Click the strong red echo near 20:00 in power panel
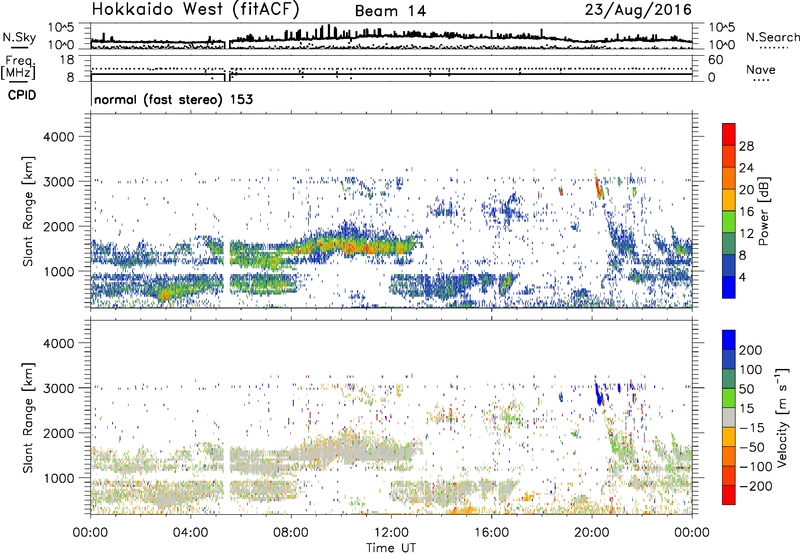Viewport: 800px width, 554px height. point(599,188)
